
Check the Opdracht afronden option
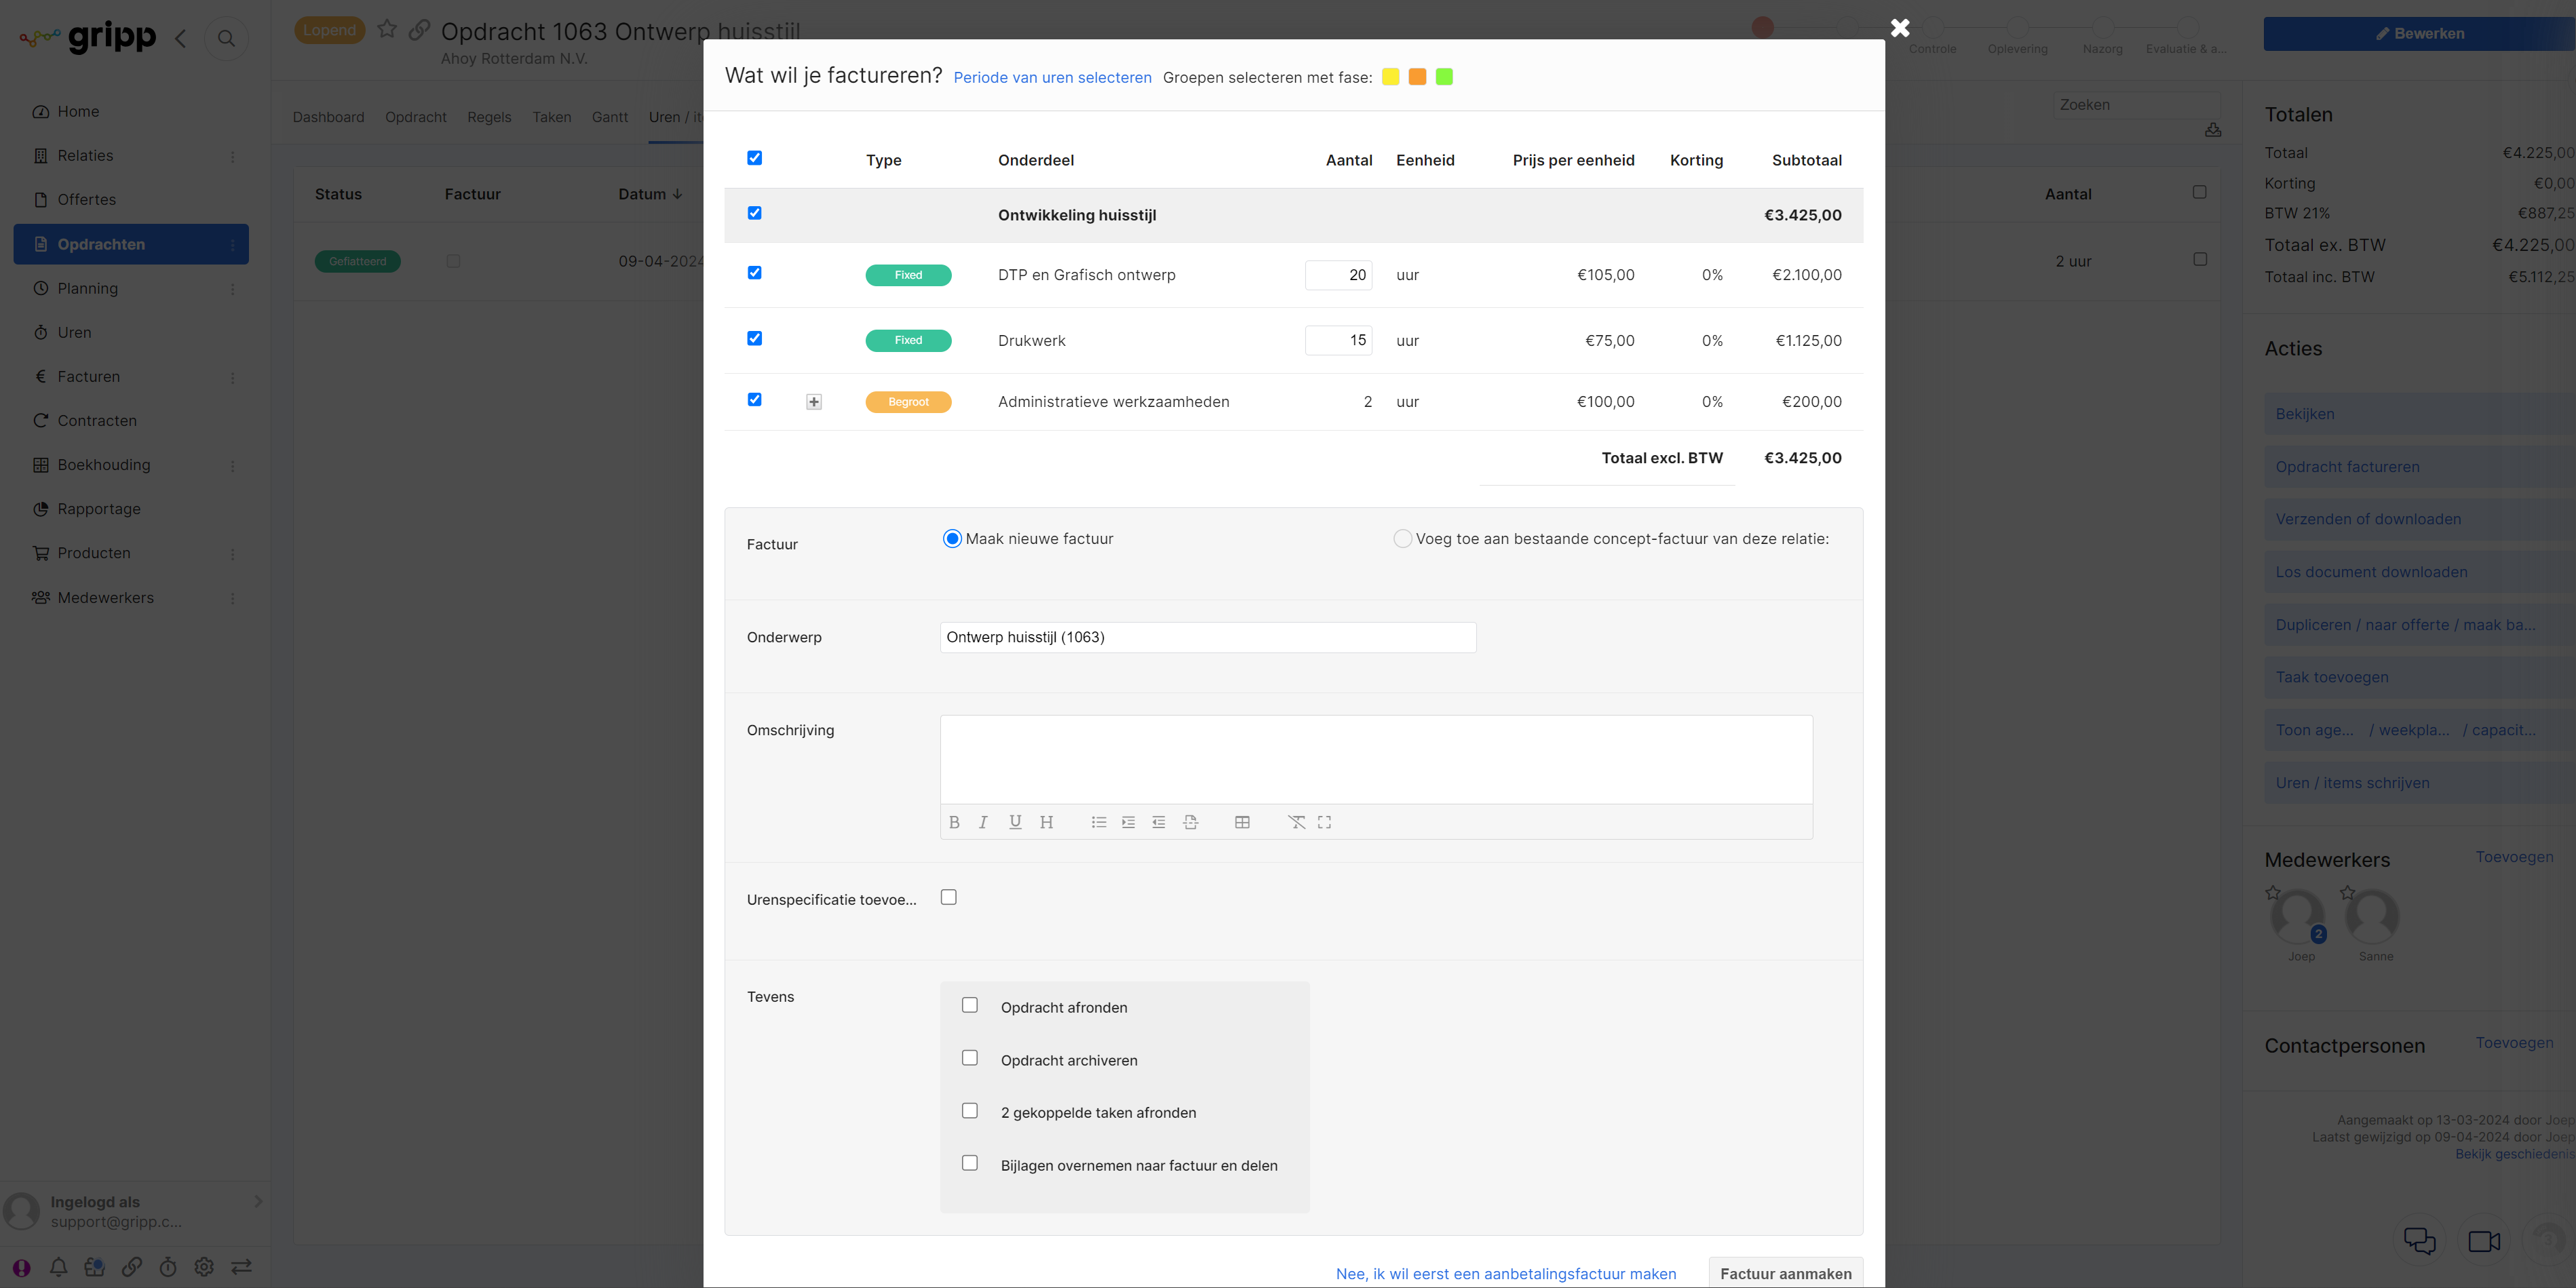(x=970, y=1005)
